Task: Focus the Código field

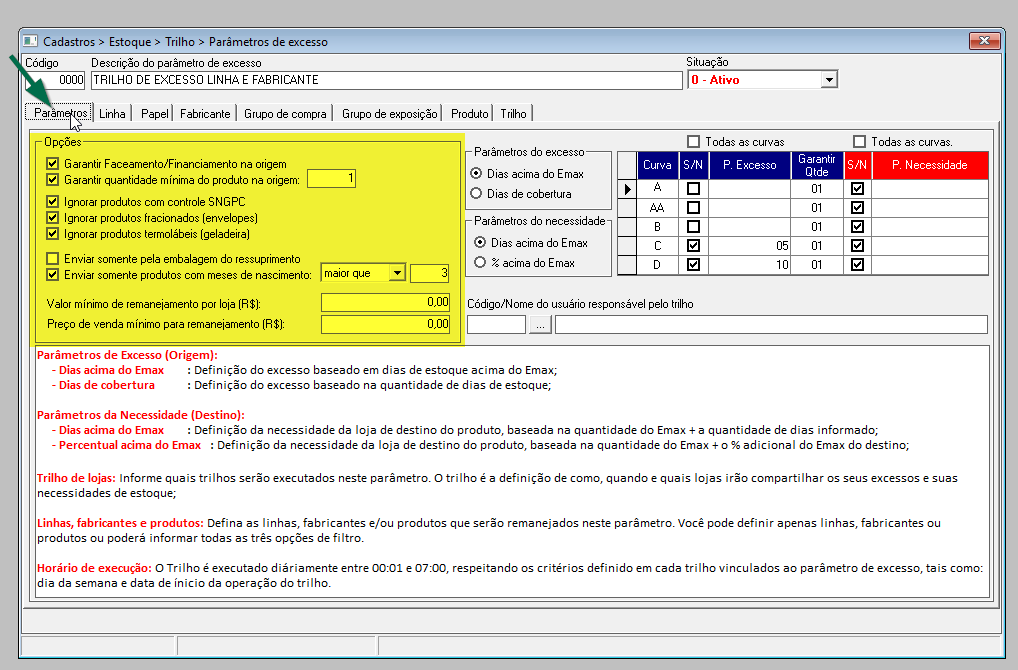Action: click(55, 80)
